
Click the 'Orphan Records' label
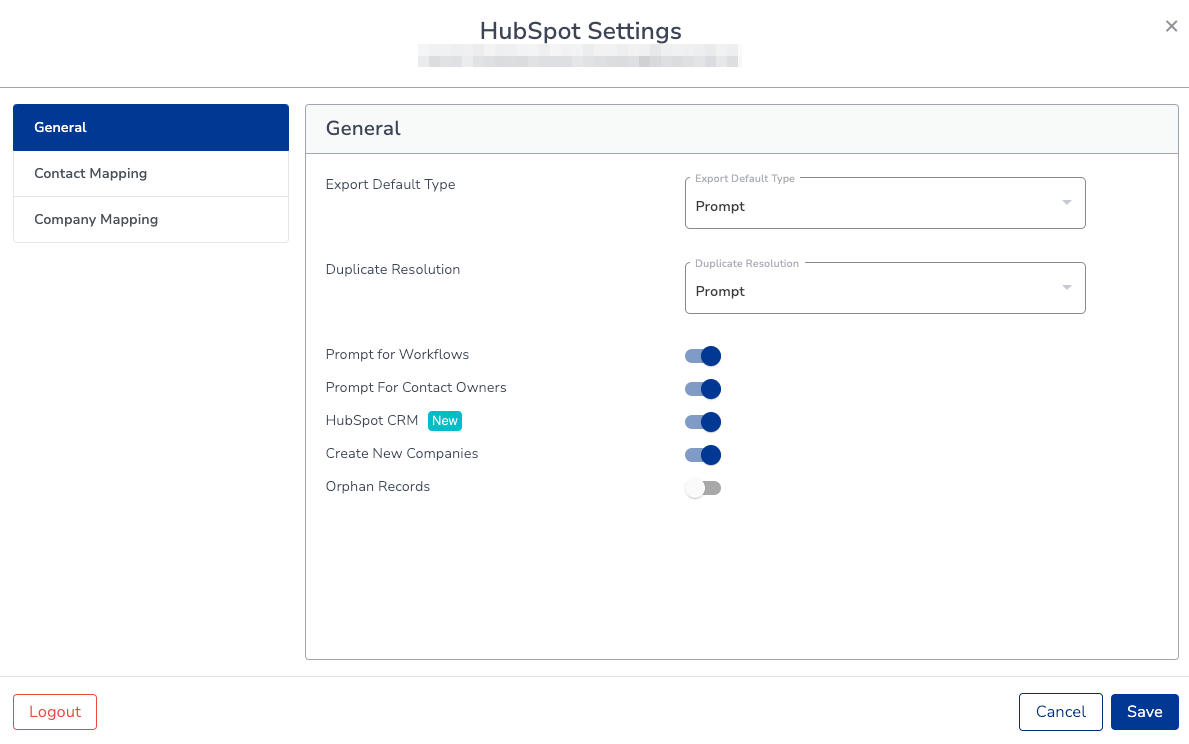(x=378, y=486)
